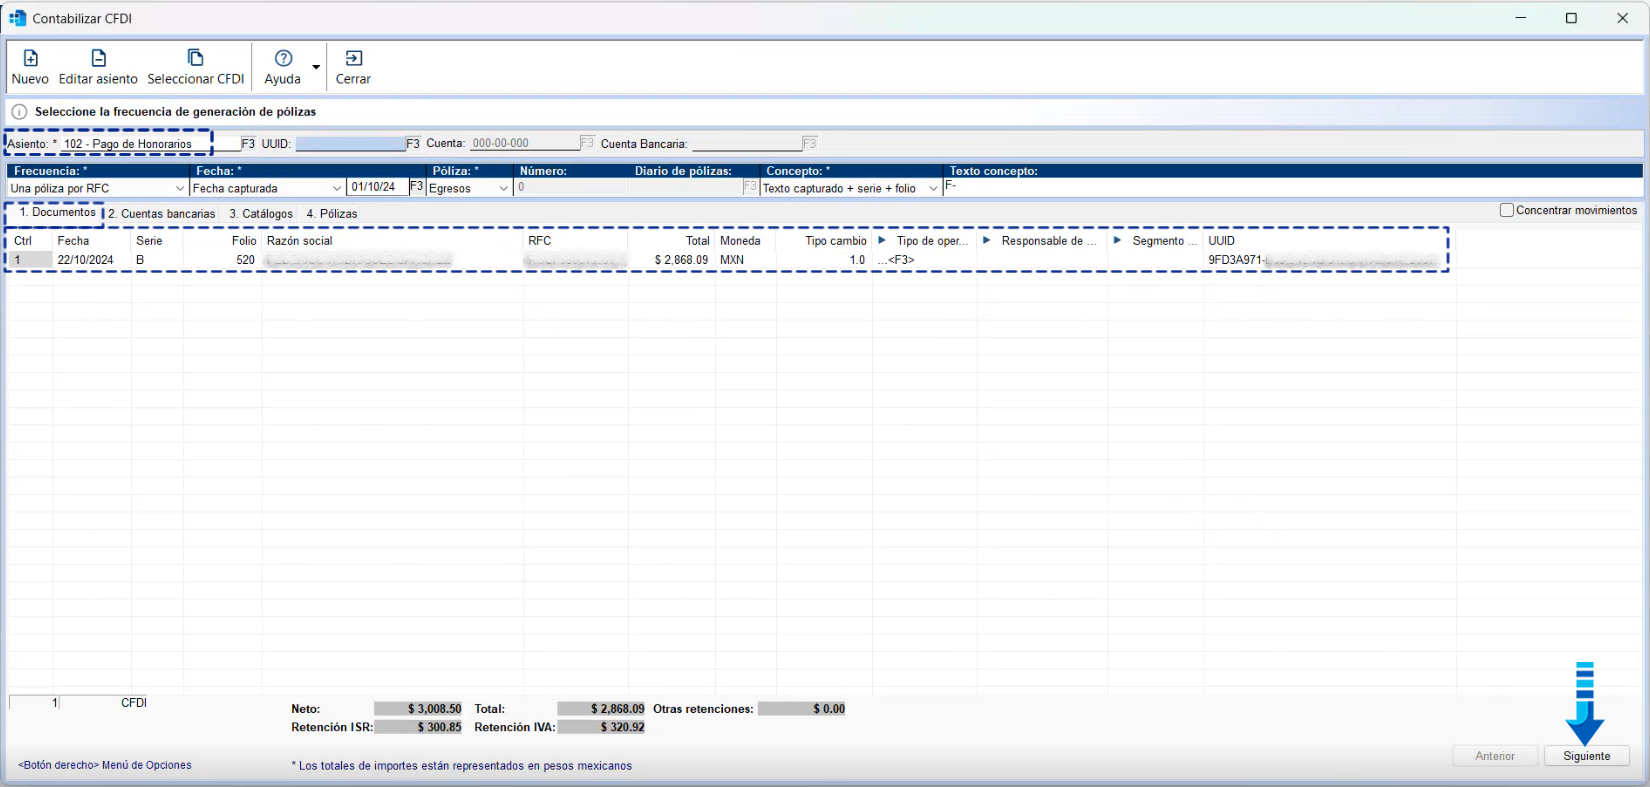
Task: Open the Catálogos tab
Action: (261, 214)
